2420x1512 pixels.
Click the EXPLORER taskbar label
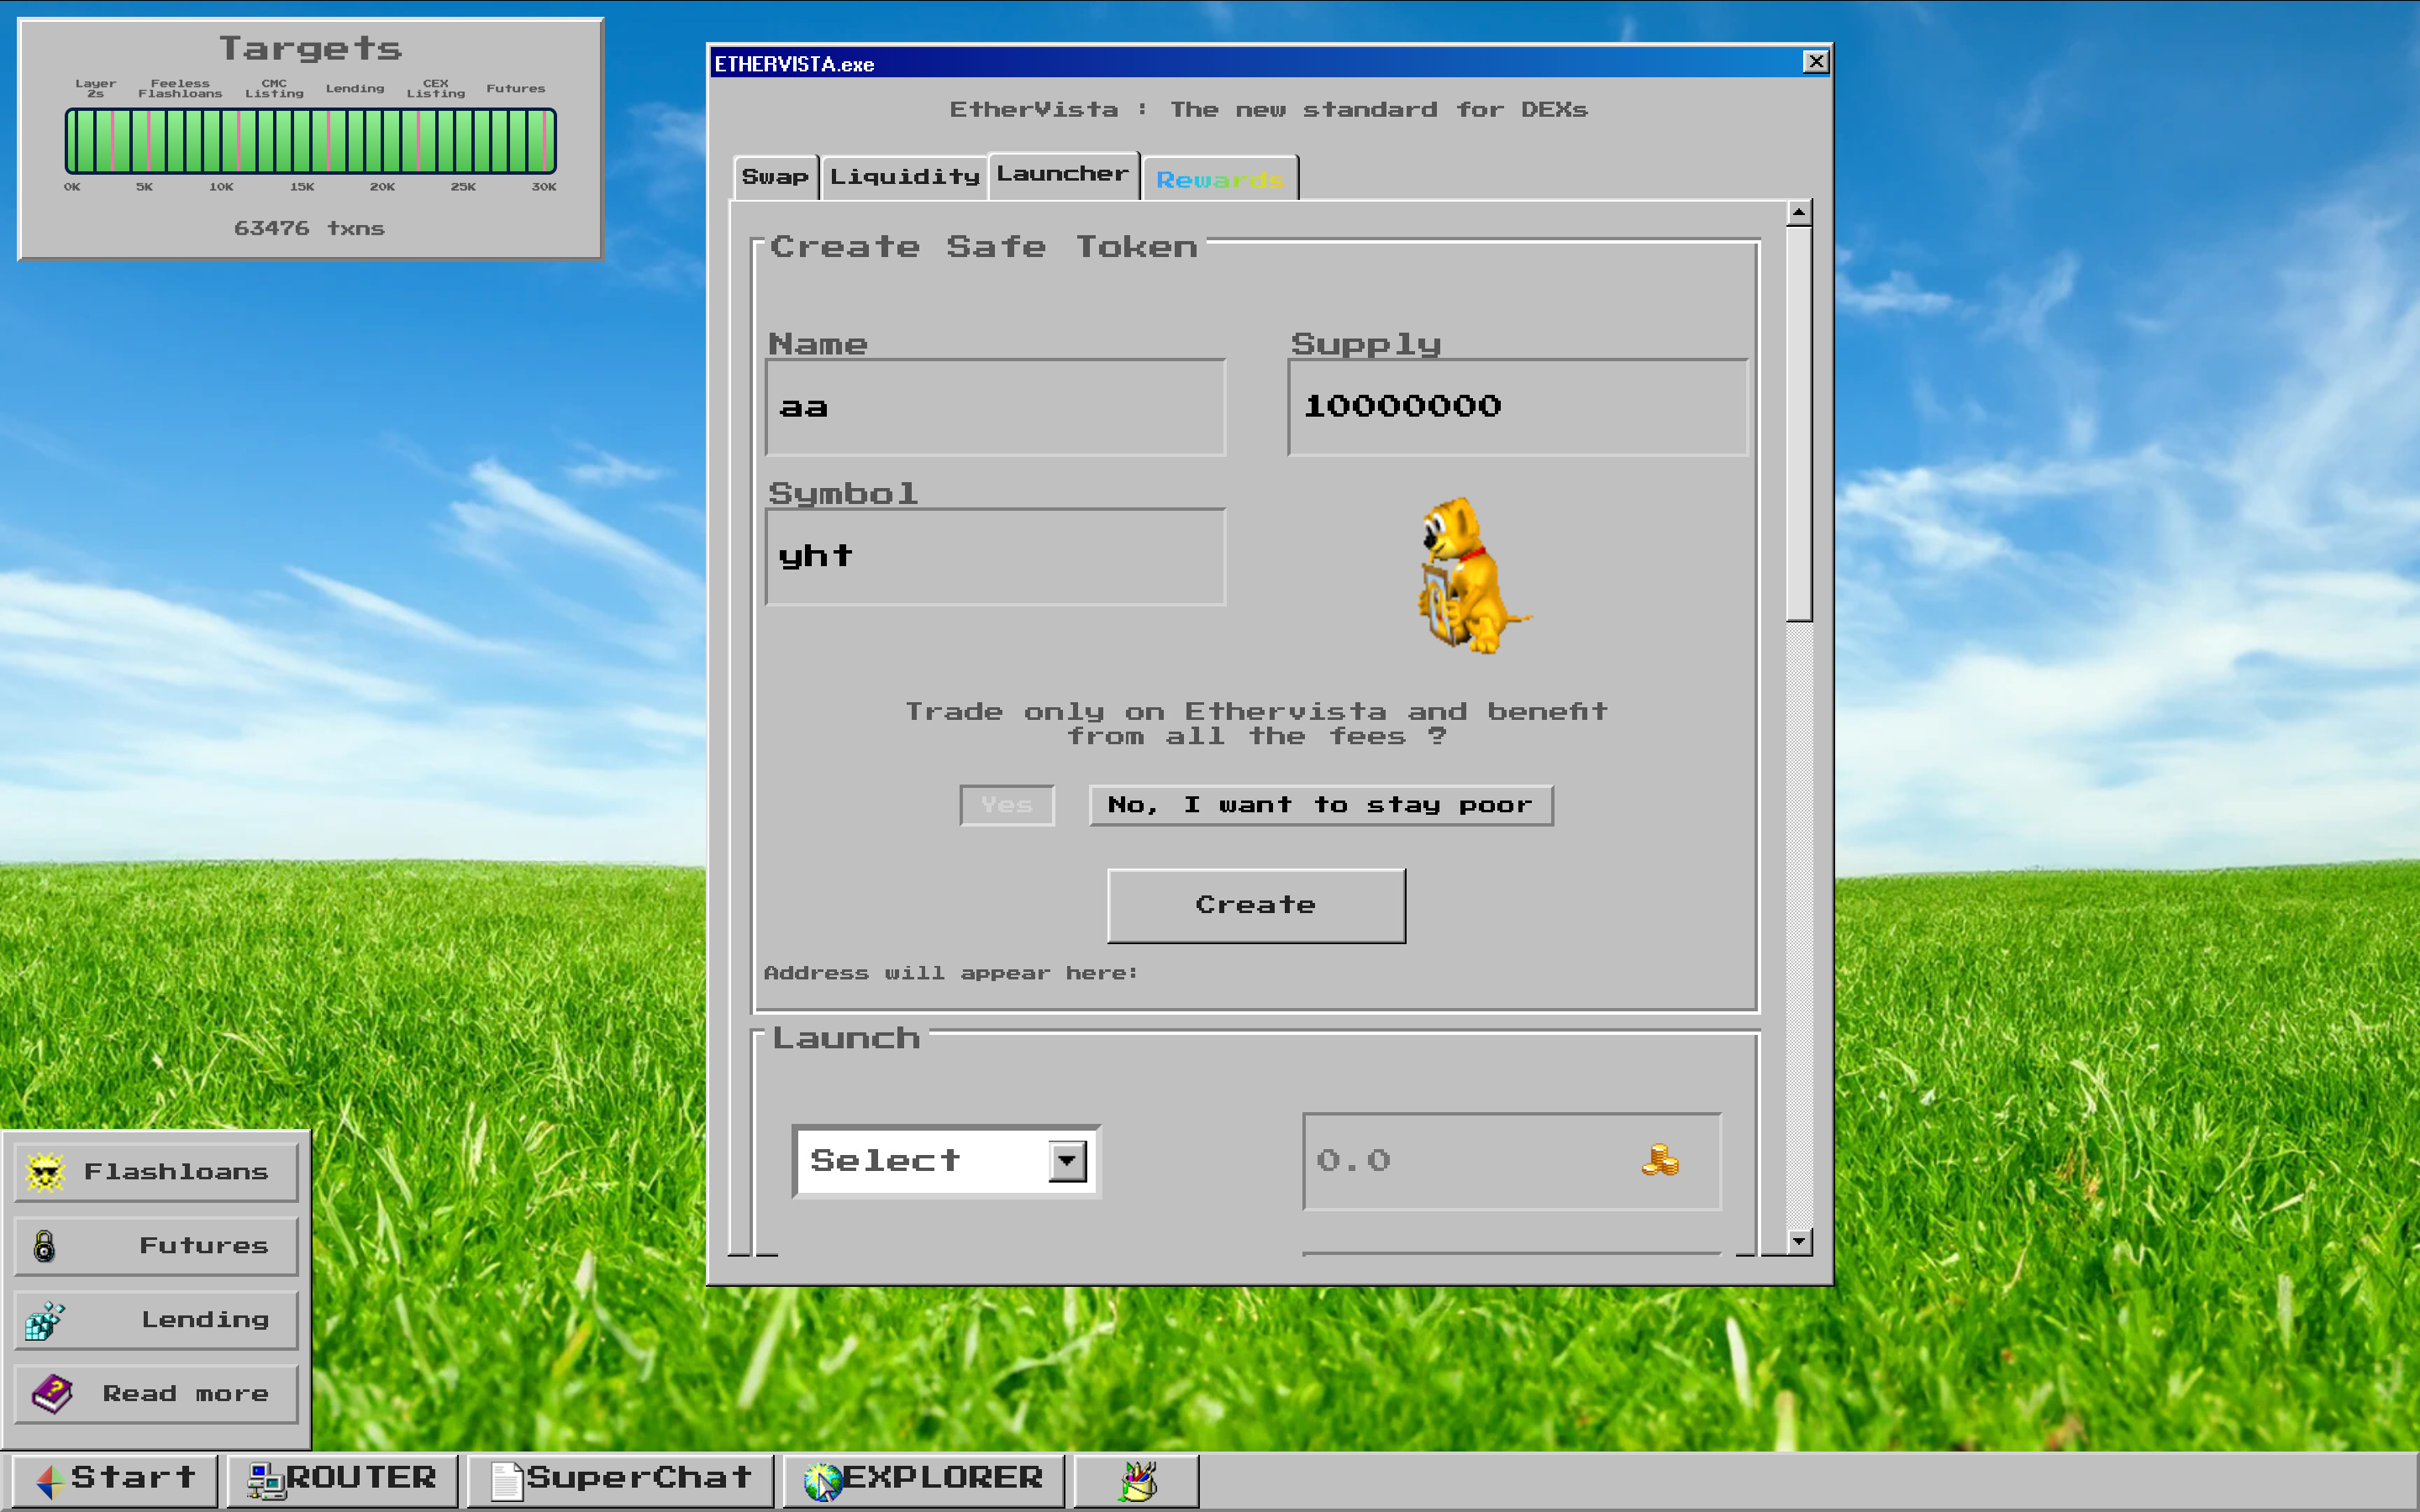point(943,1477)
